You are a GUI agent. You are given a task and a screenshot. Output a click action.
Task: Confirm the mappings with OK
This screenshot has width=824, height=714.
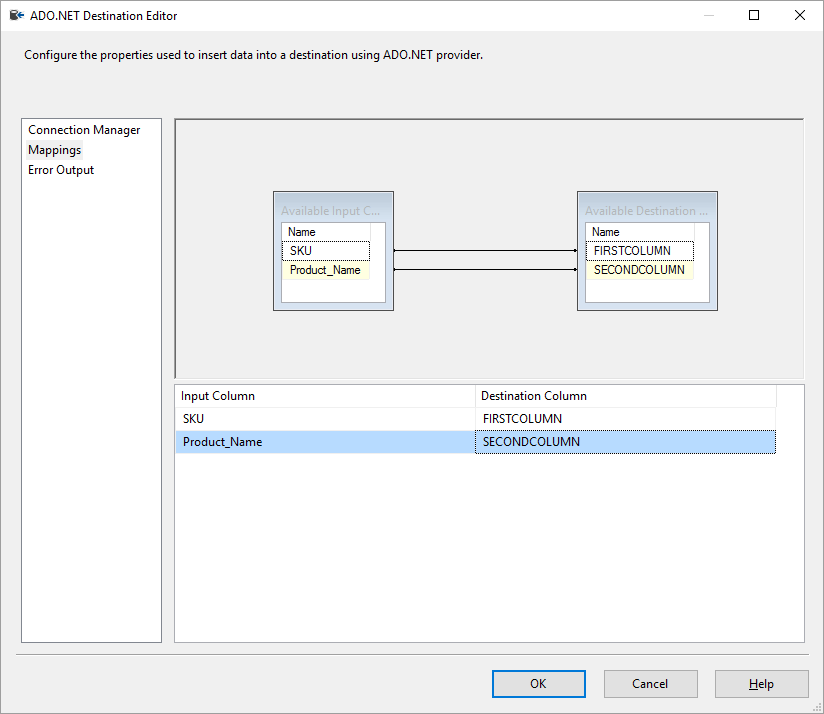pyautogui.click(x=538, y=683)
